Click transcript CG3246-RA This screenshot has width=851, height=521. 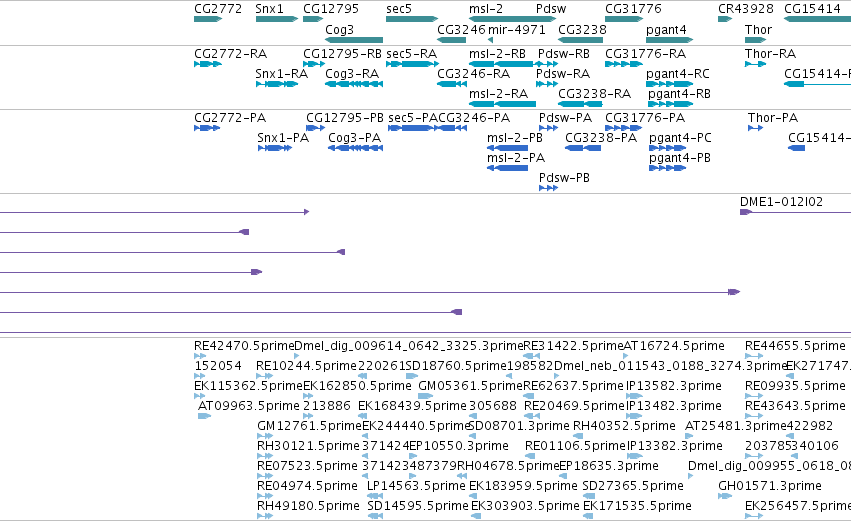[474, 74]
